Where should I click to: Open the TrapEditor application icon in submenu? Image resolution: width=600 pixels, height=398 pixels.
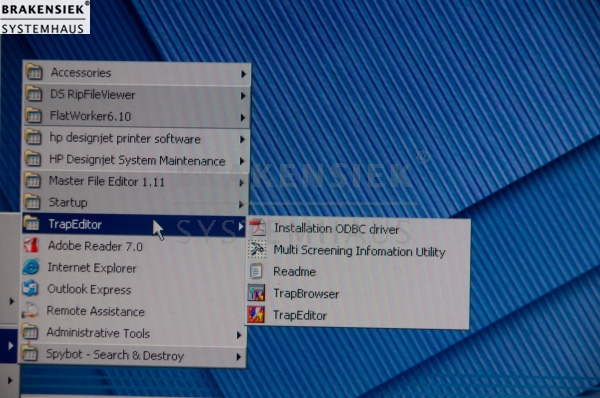256,315
